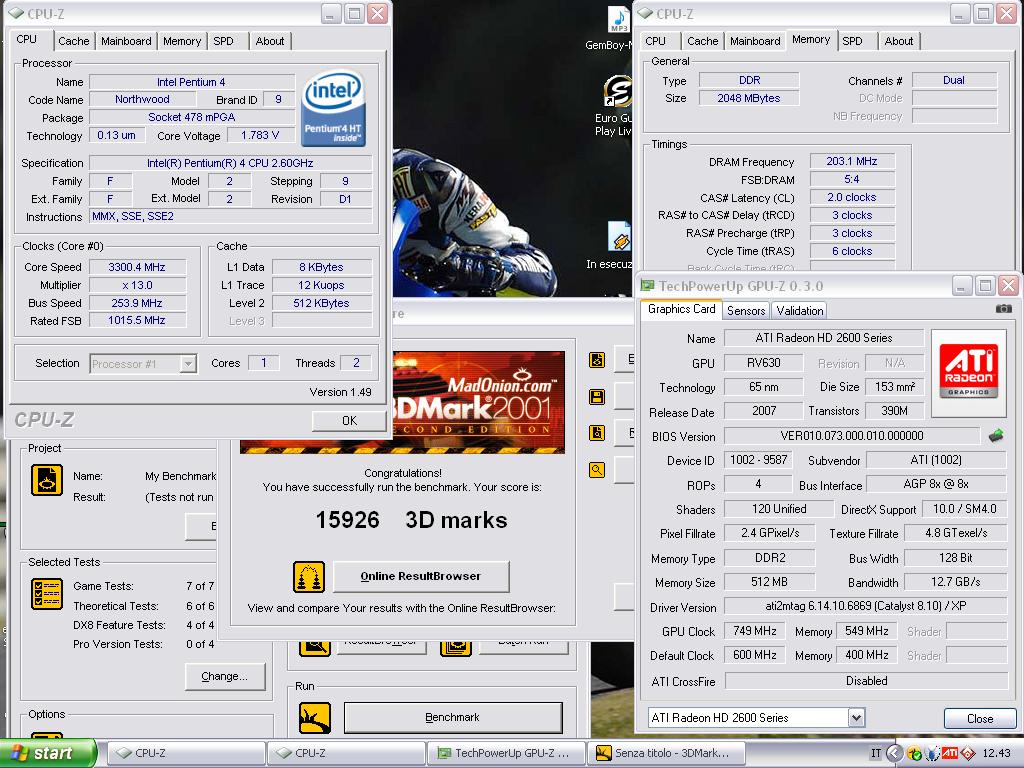The image size is (1024, 768).
Task: Click the running figure Benchmark icon
Action: pyautogui.click(x=315, y=718)
